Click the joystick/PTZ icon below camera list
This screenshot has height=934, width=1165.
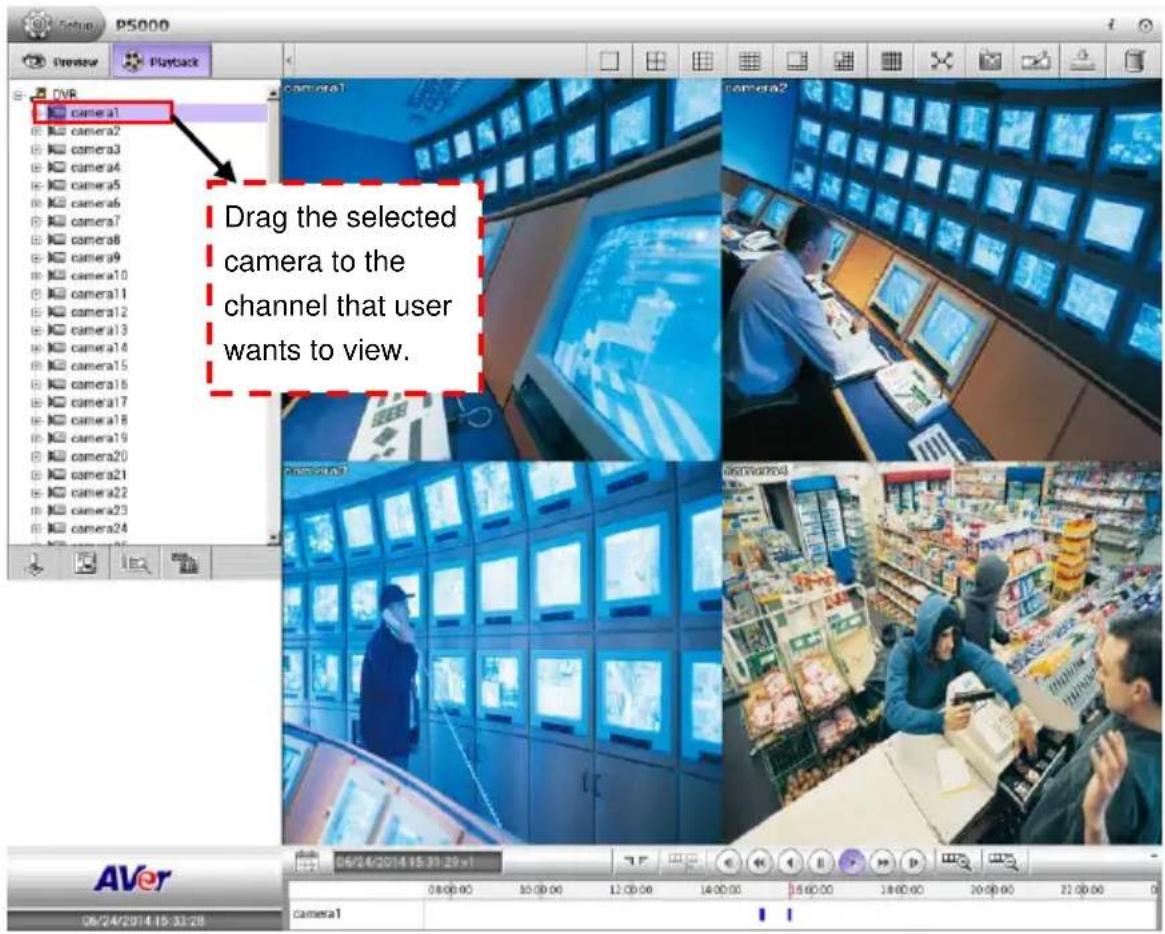click(x=35, y=563)
